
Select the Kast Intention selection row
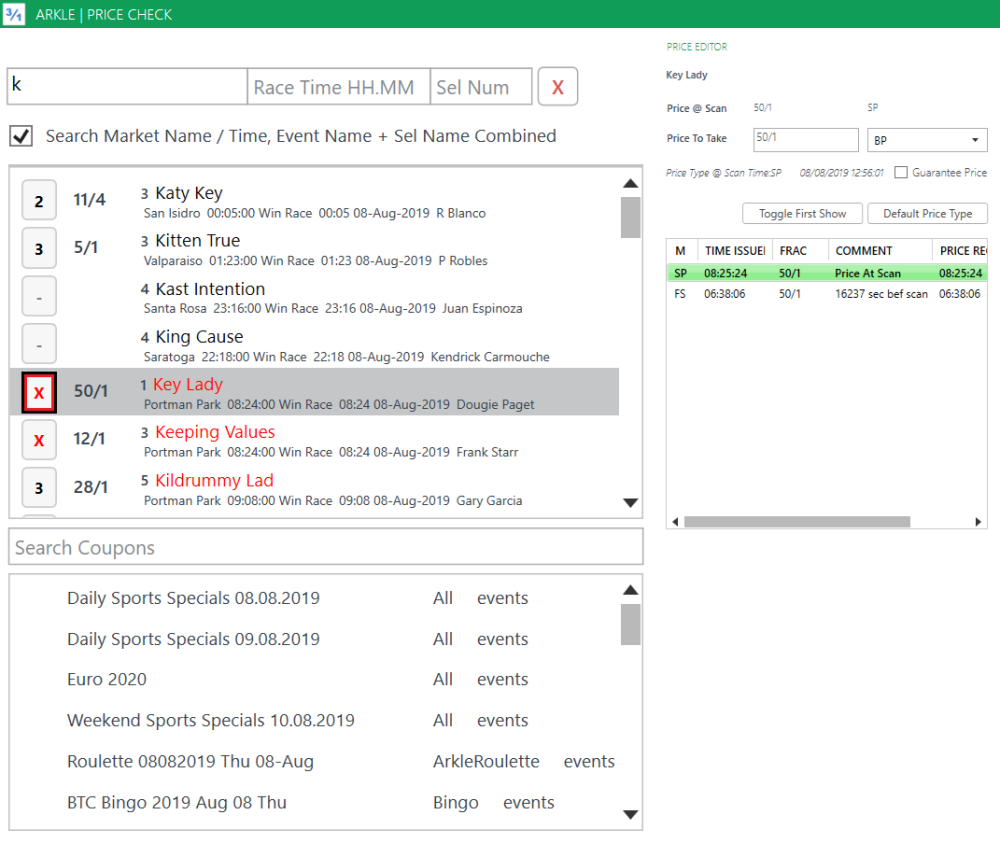[314, 297]
